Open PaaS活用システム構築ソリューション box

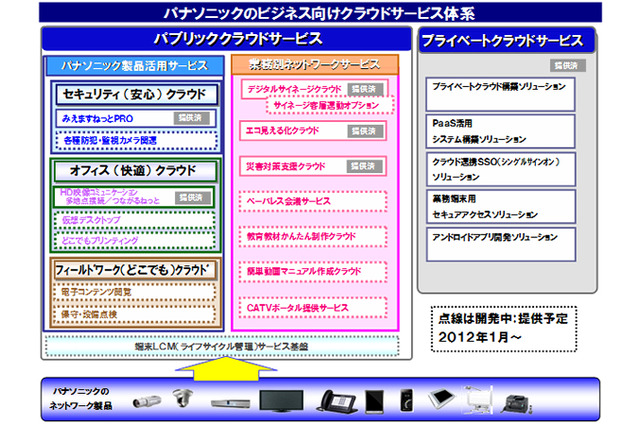coord(500,131)
